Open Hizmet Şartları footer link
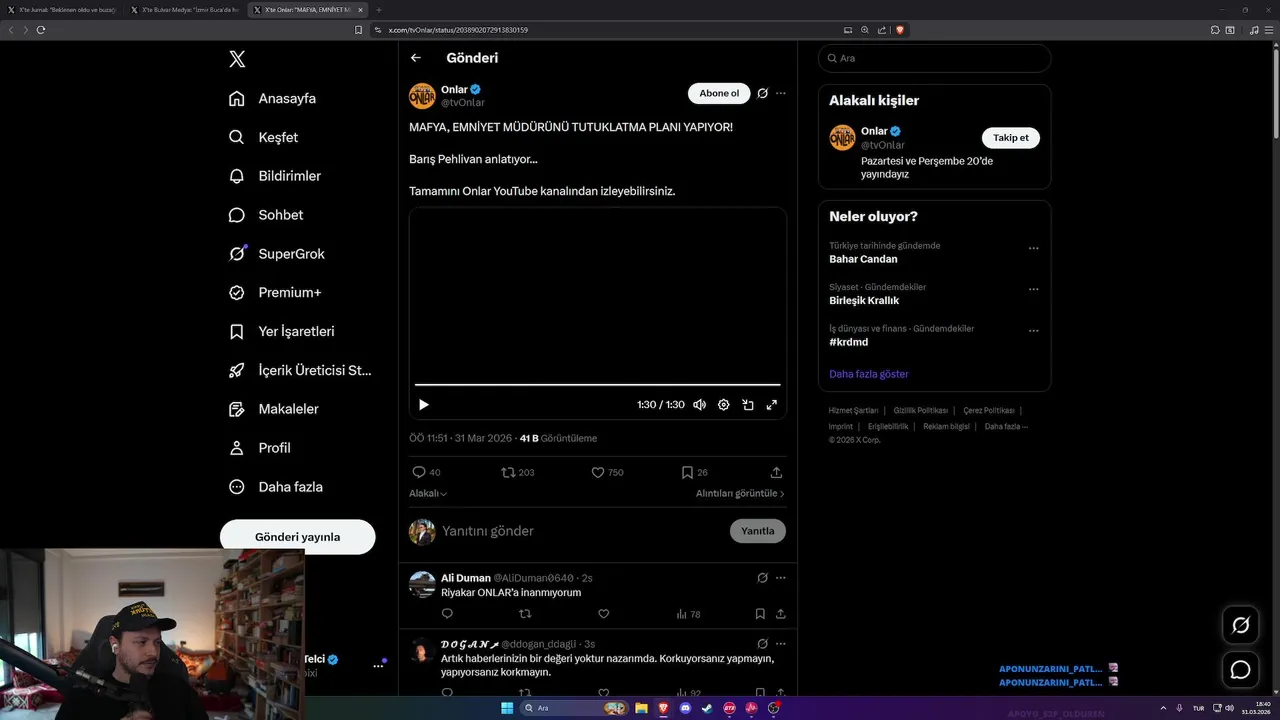 point(853,411)
